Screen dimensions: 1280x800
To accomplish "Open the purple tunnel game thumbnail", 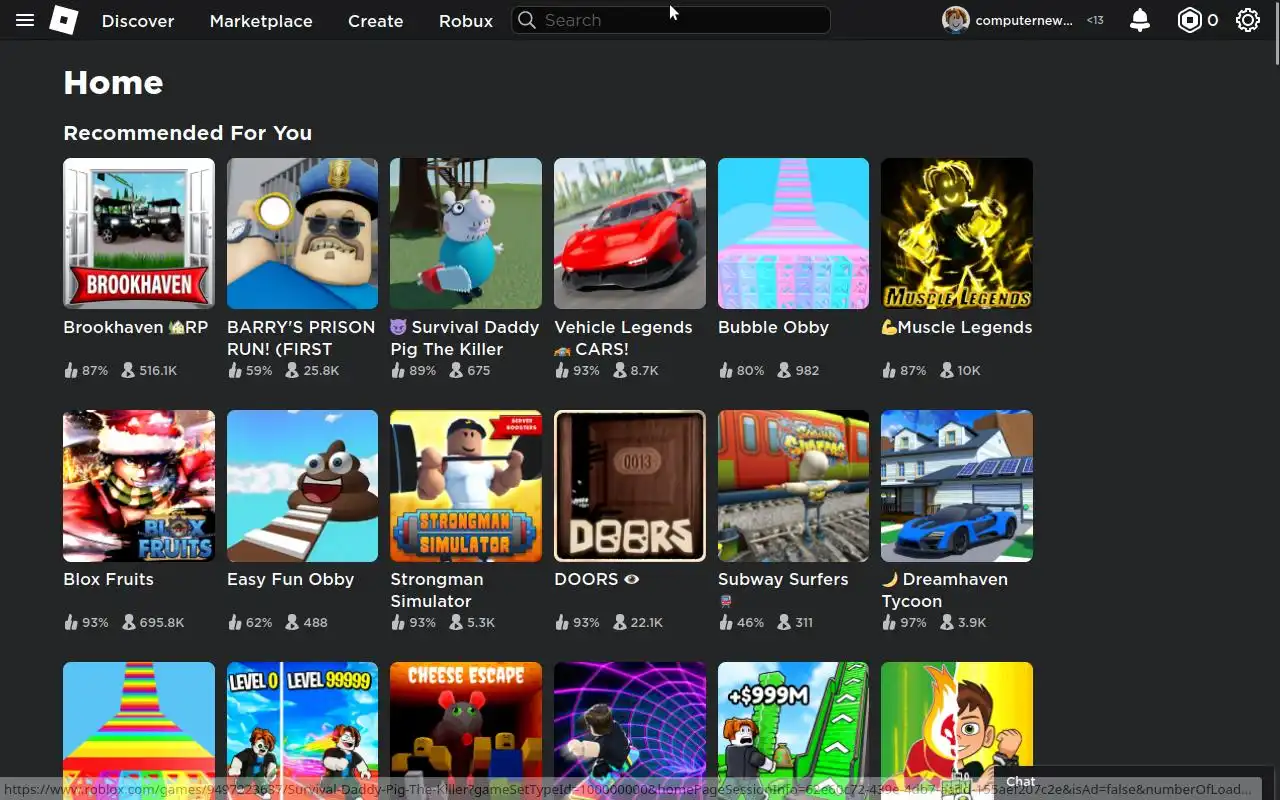I will [x=630, y=731].
